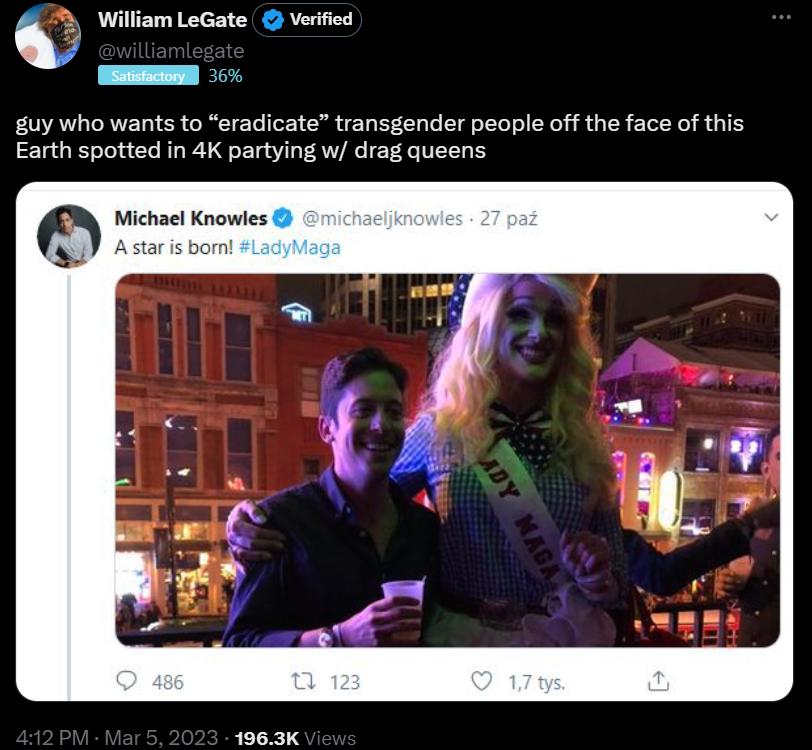The width and height of the screenshot is (812, 750).
Task: Open the dropdown arrow beside Knowles' tweet
Action: [771, 215]
